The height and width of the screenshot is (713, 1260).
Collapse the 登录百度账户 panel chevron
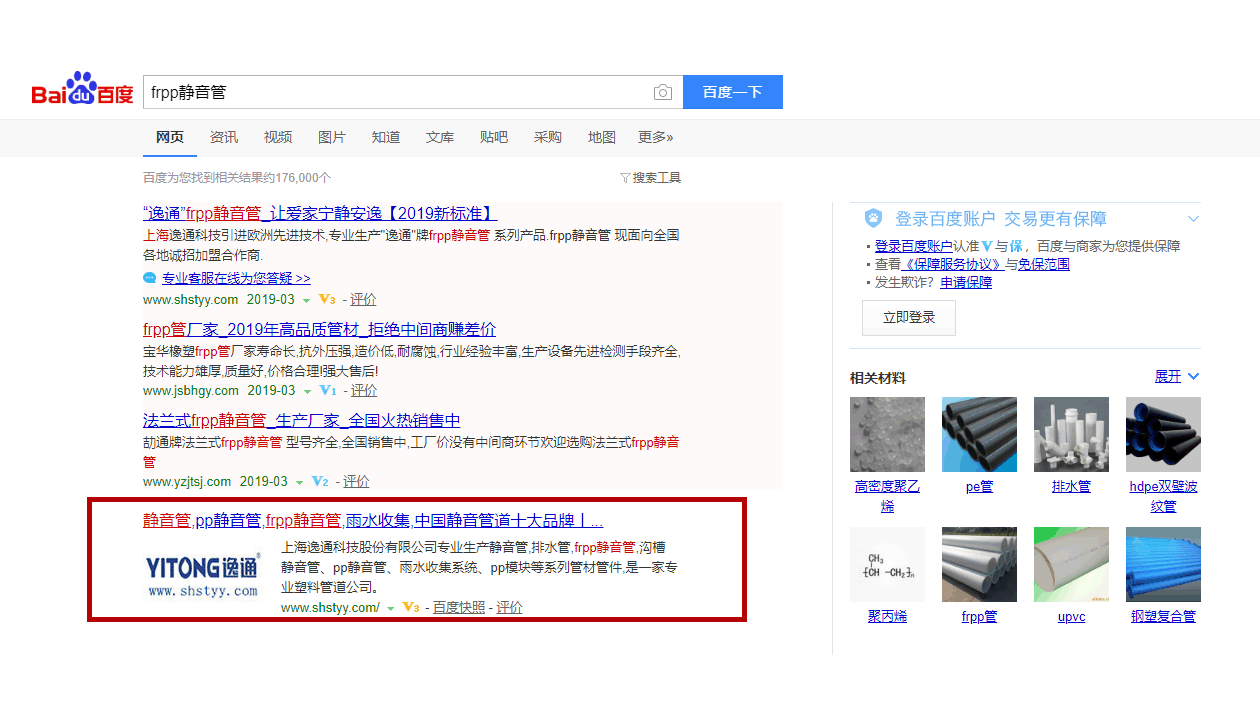click(x=1193, y=218)
